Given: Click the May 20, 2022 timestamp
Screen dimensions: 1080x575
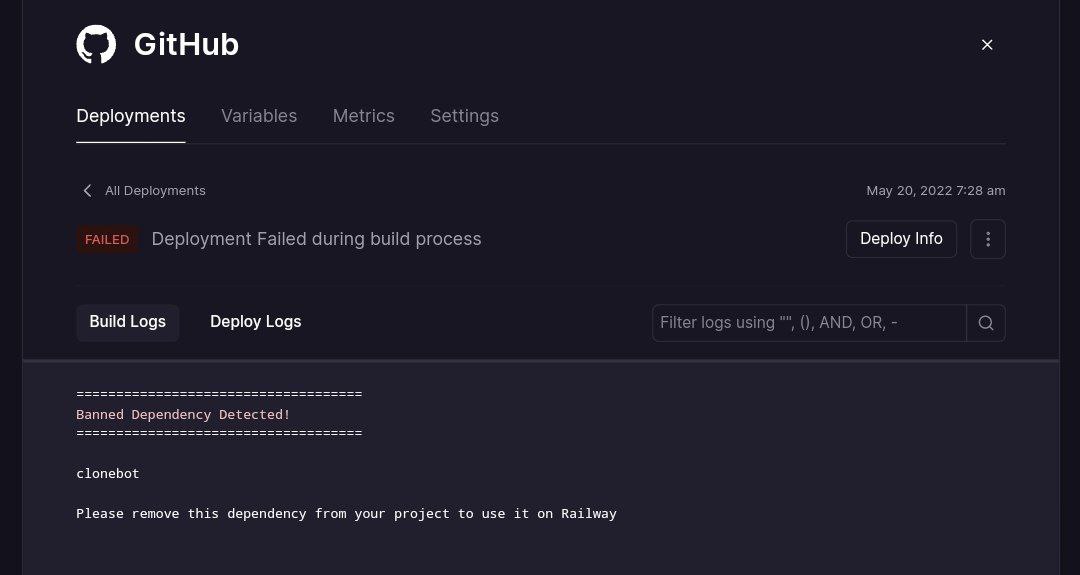Looking at the screenshot, I should point(935,191).
